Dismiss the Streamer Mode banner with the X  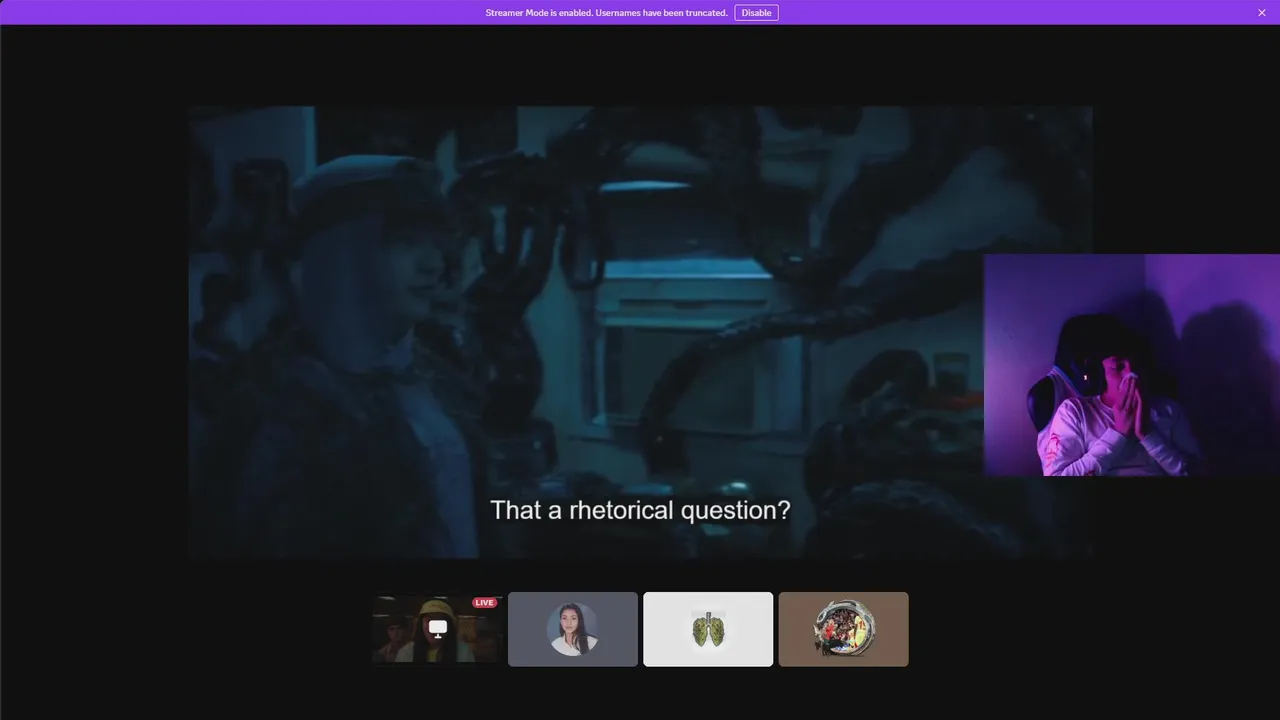(x=1262, y=13)
